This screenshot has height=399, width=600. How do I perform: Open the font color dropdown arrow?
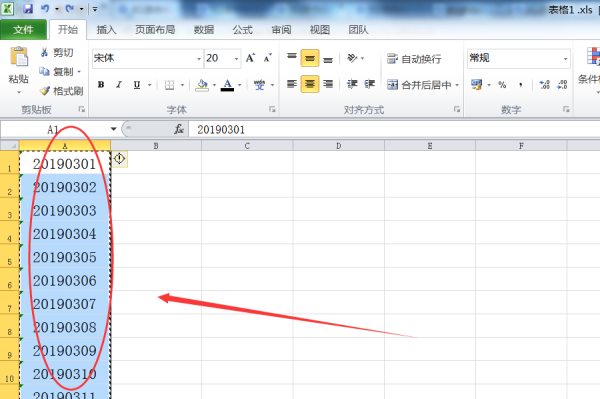pos(240,85)
